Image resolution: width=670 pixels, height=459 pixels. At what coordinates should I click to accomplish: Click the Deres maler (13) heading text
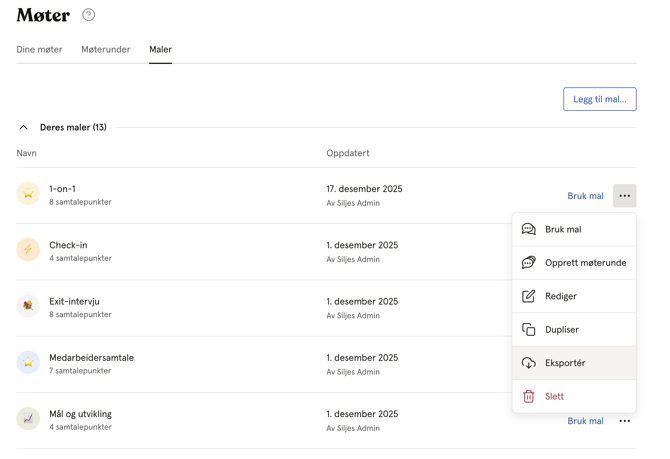click(x=73, y=127)
